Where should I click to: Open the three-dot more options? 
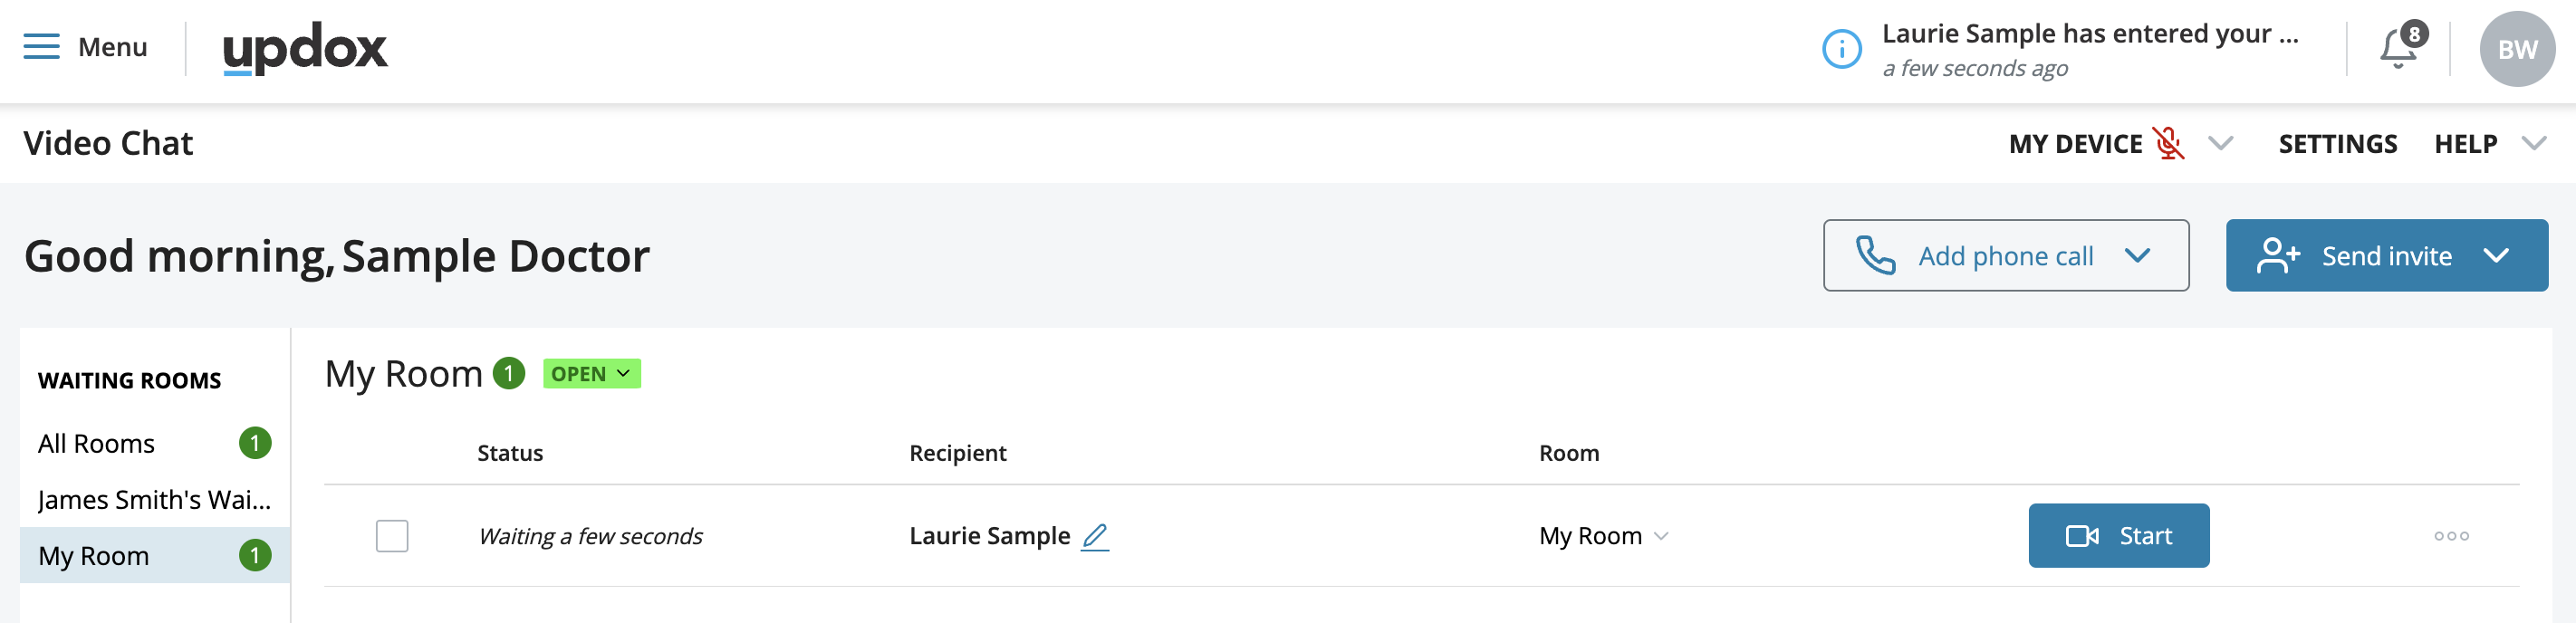pos(2450,537)
